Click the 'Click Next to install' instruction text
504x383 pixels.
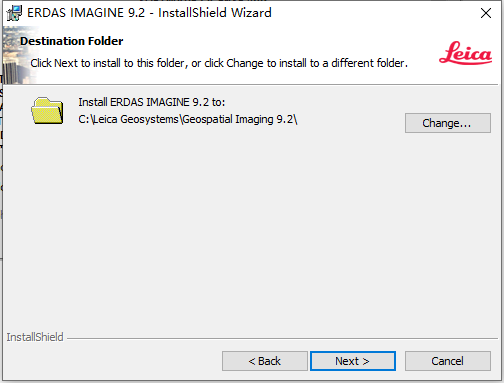(x=219, y=63)
